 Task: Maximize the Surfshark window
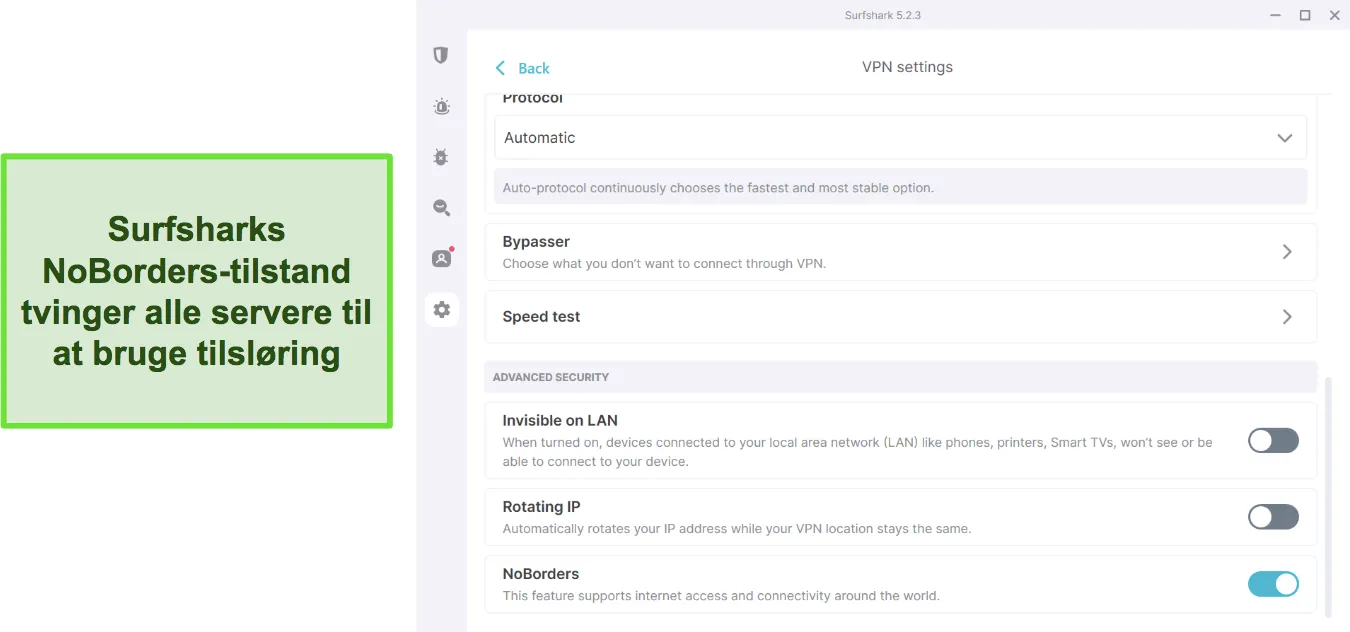(x=1305, y=15)
